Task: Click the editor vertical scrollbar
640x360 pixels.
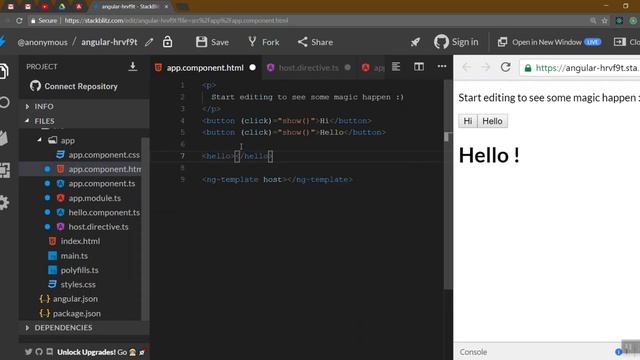Action: [x=448, y=184]
